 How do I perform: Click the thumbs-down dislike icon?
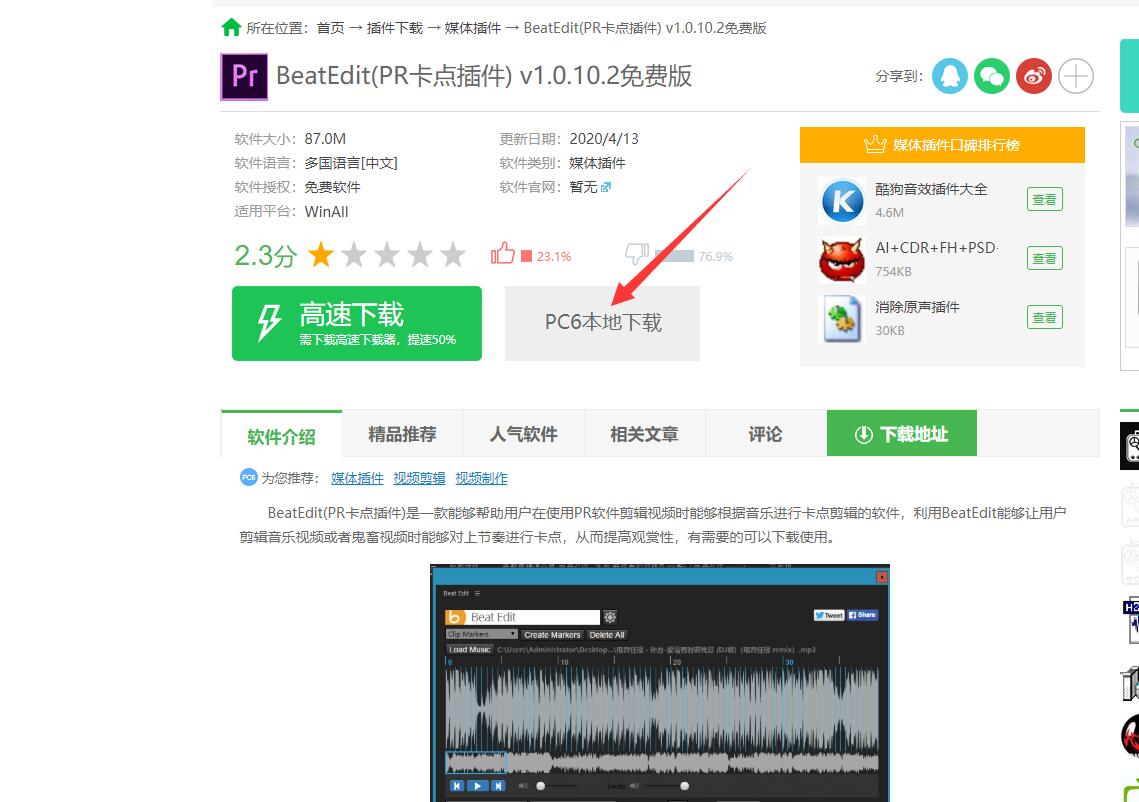pos(637,254)
